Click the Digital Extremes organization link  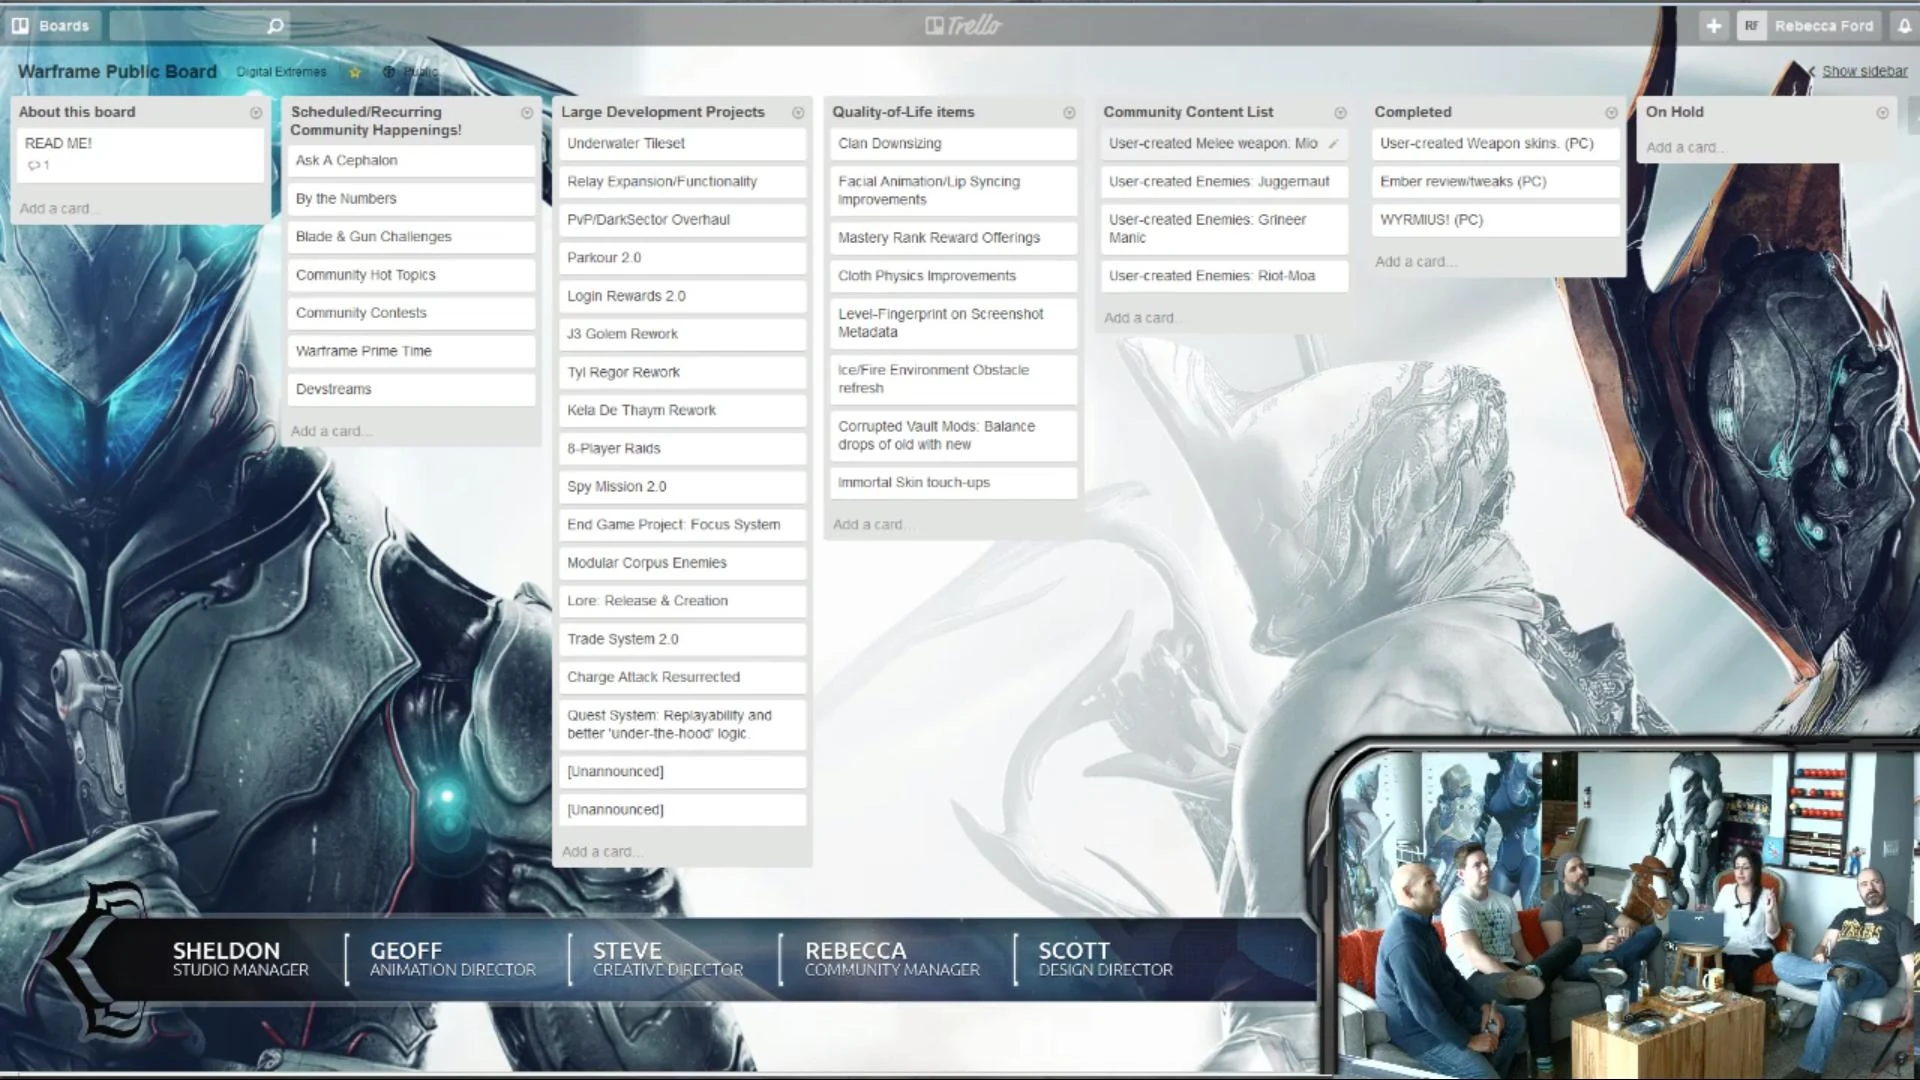(x=281, y=72)
